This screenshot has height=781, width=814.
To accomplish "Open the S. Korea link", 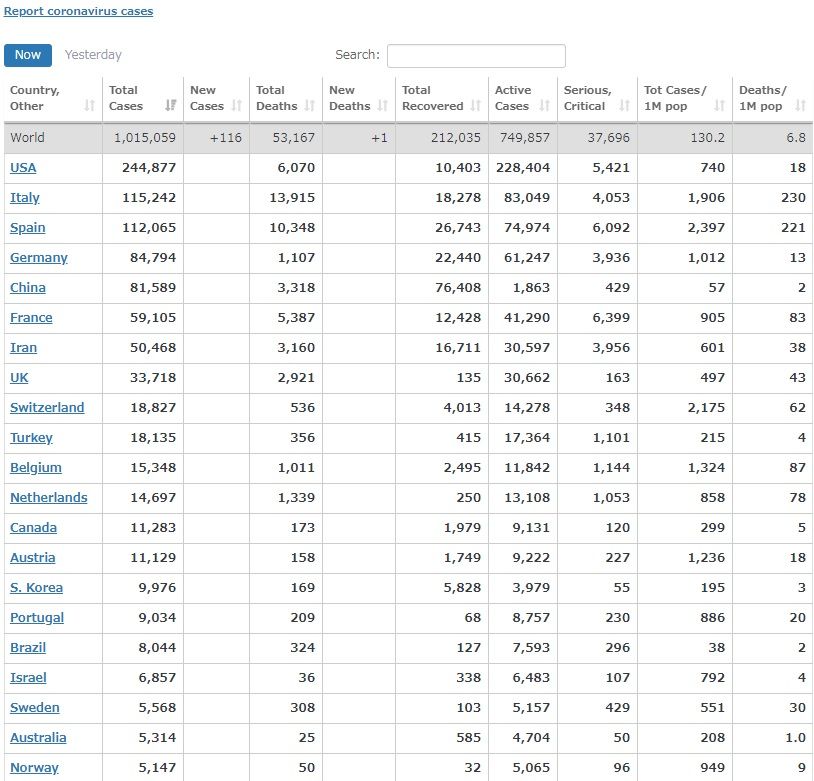I will (36, 588).
